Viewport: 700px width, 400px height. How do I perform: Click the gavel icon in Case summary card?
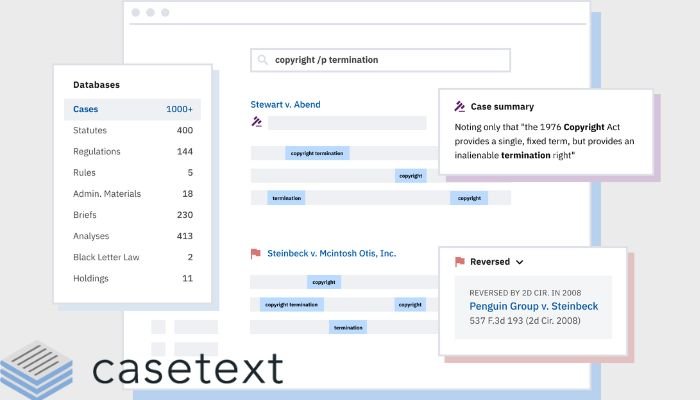pyautogui.click(x=460, y=106)
